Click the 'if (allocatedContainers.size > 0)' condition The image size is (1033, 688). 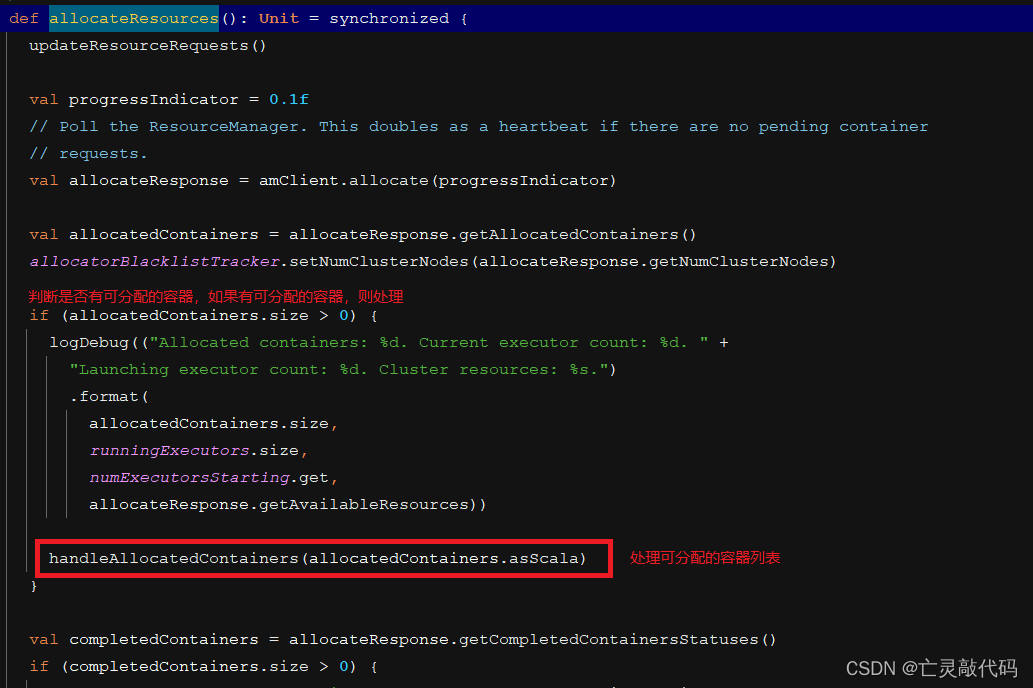(192, 316)
